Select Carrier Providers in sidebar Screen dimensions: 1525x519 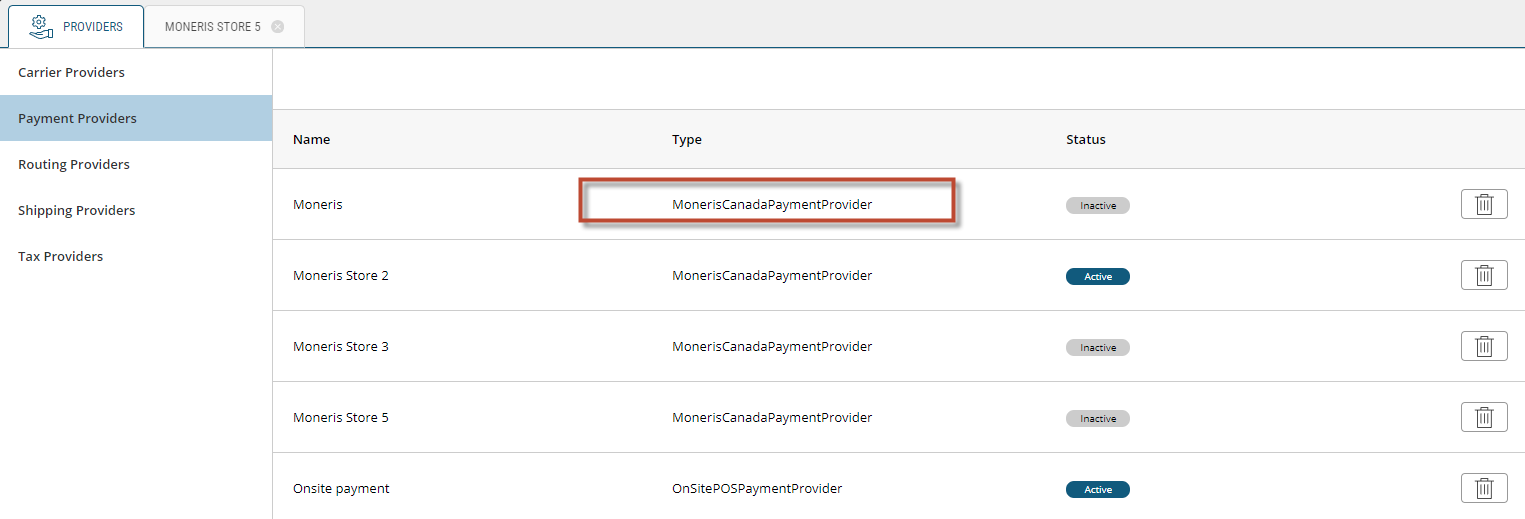pyautogui.click(x=71, y=72)
